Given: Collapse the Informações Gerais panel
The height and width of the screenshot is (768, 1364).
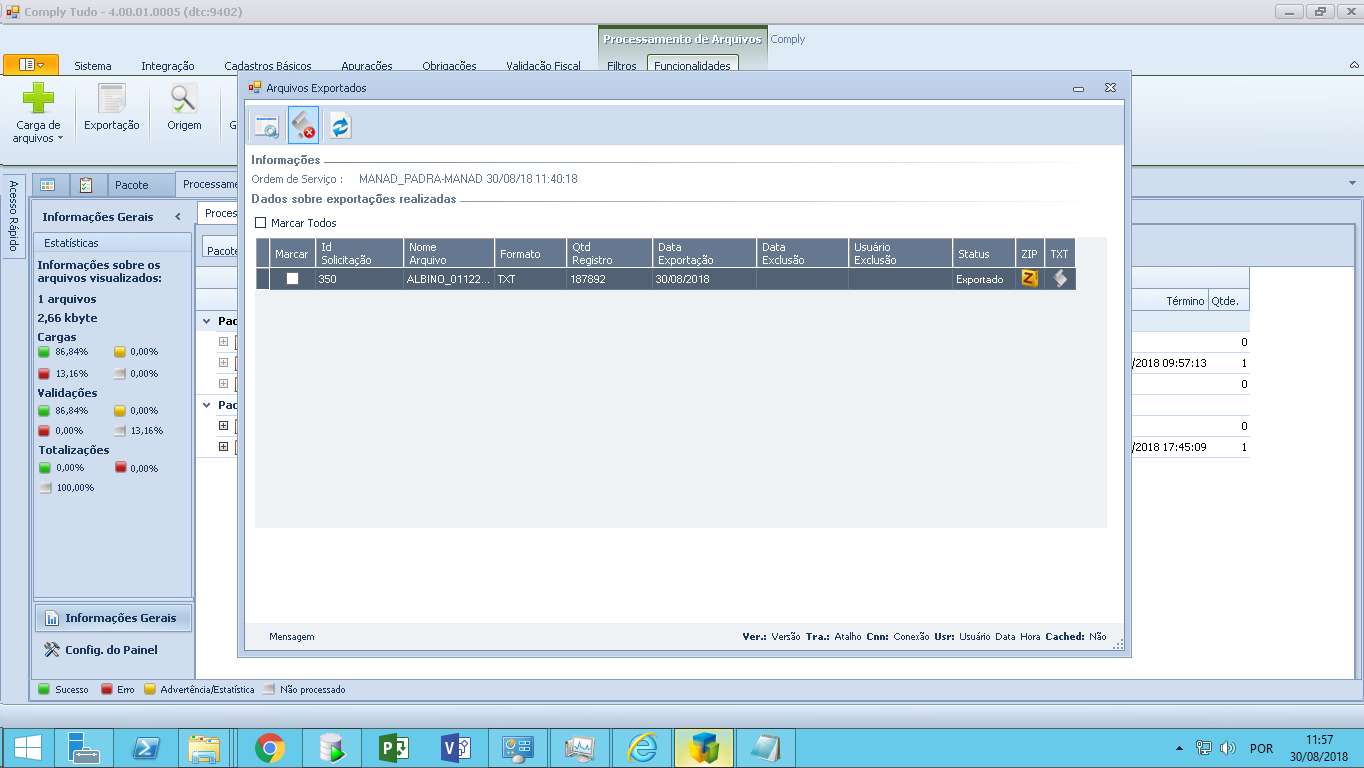Looking at the screenshot, I should click(178, 217).
